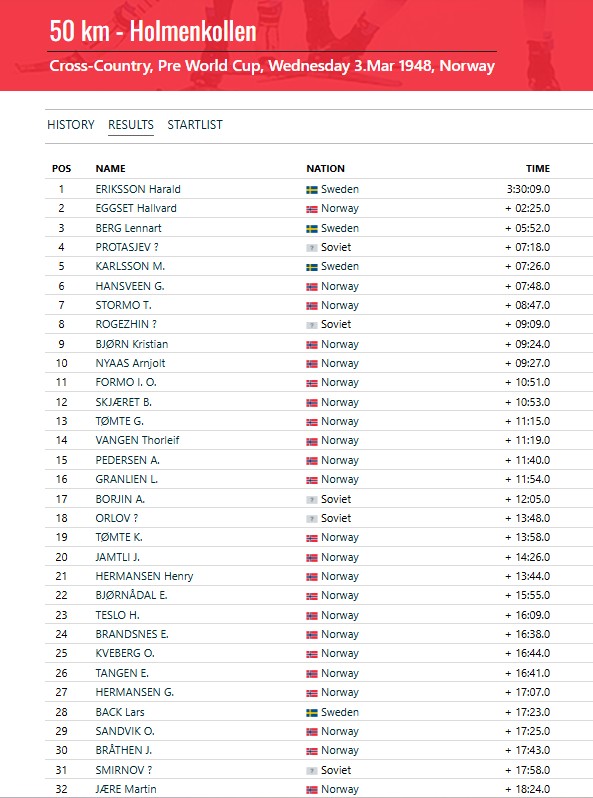Click the 50 km - Holmenkollen title
593x798 pixels.
153,31
